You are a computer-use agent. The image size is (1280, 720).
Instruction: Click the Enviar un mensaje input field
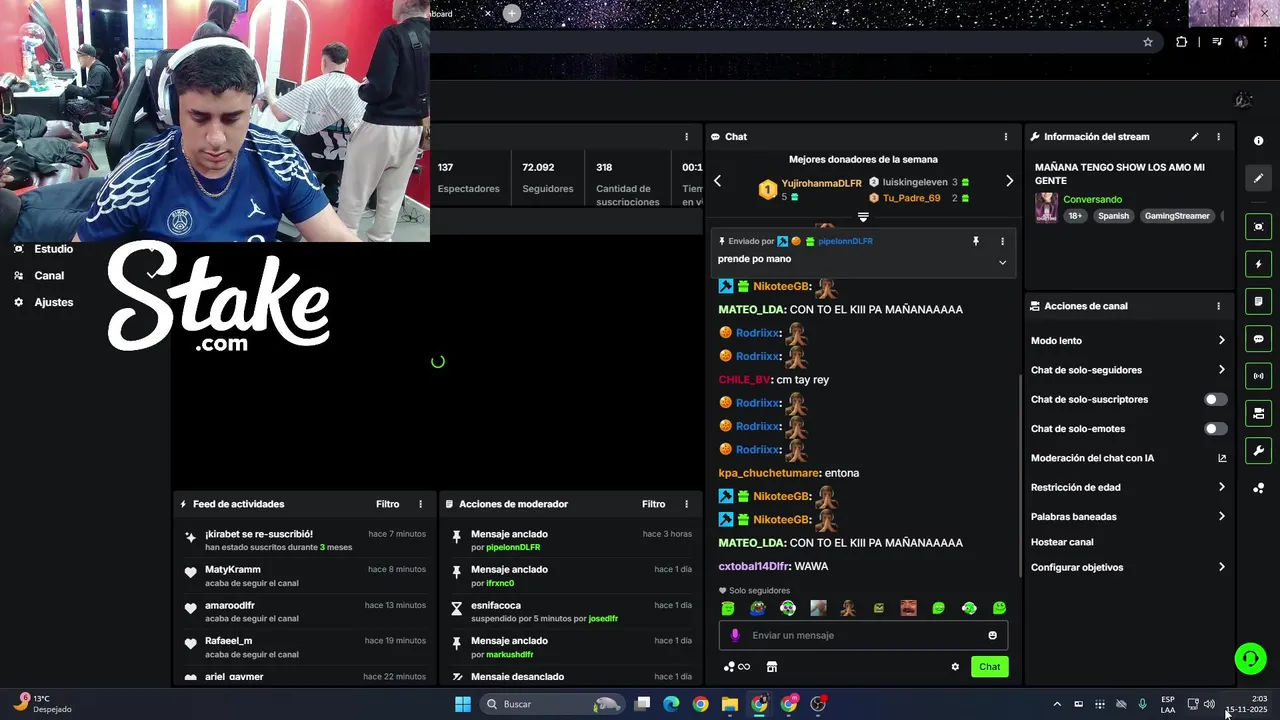click(x=863, y=635)
